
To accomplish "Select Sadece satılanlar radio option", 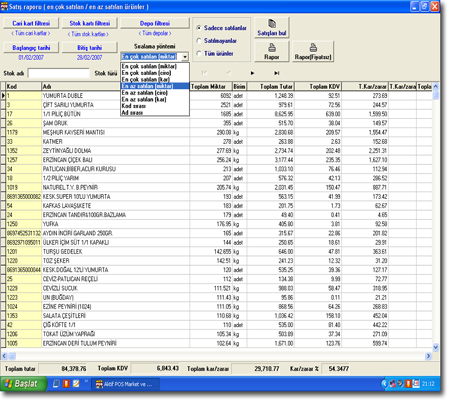I will coord(221,28).
